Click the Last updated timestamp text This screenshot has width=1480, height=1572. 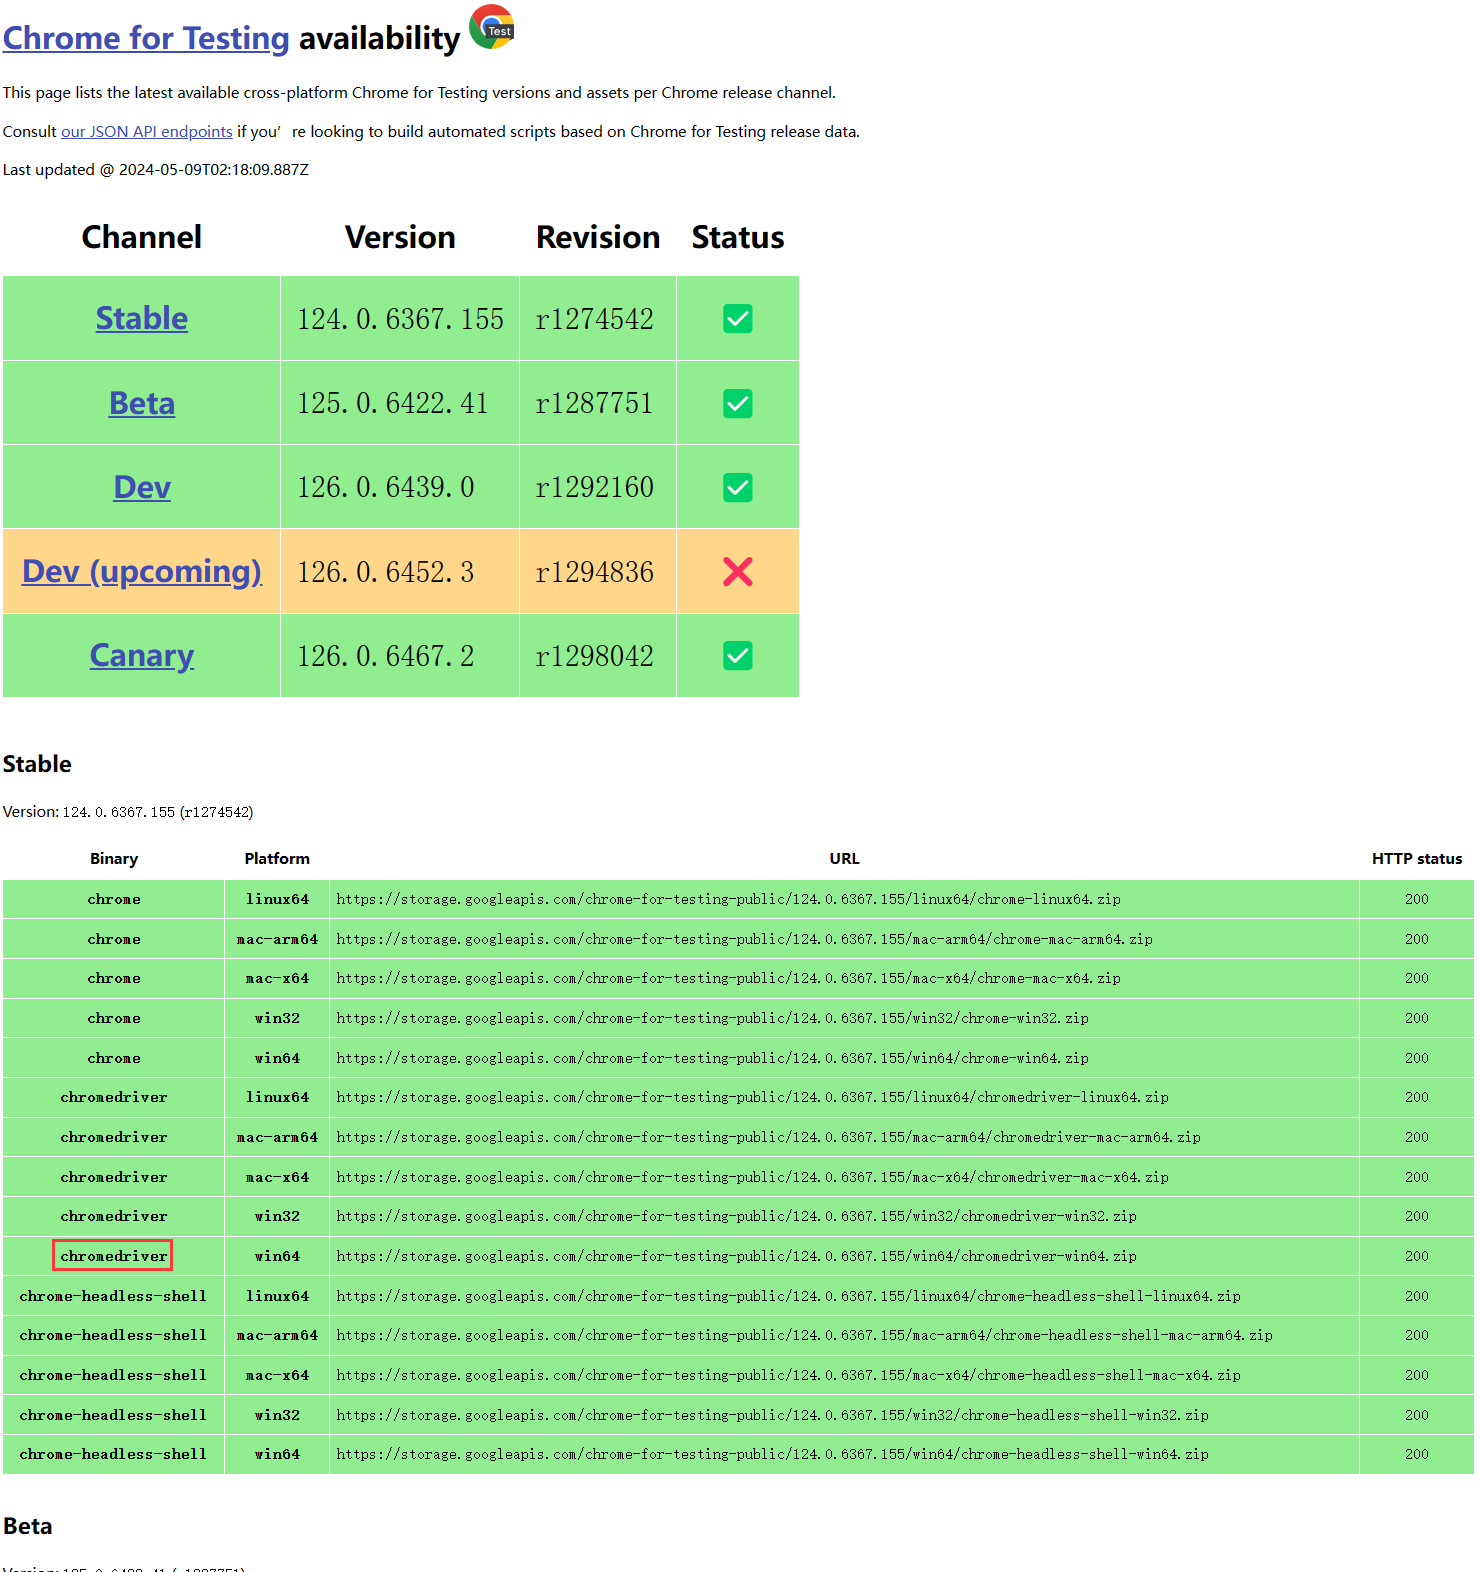[156, 170]
